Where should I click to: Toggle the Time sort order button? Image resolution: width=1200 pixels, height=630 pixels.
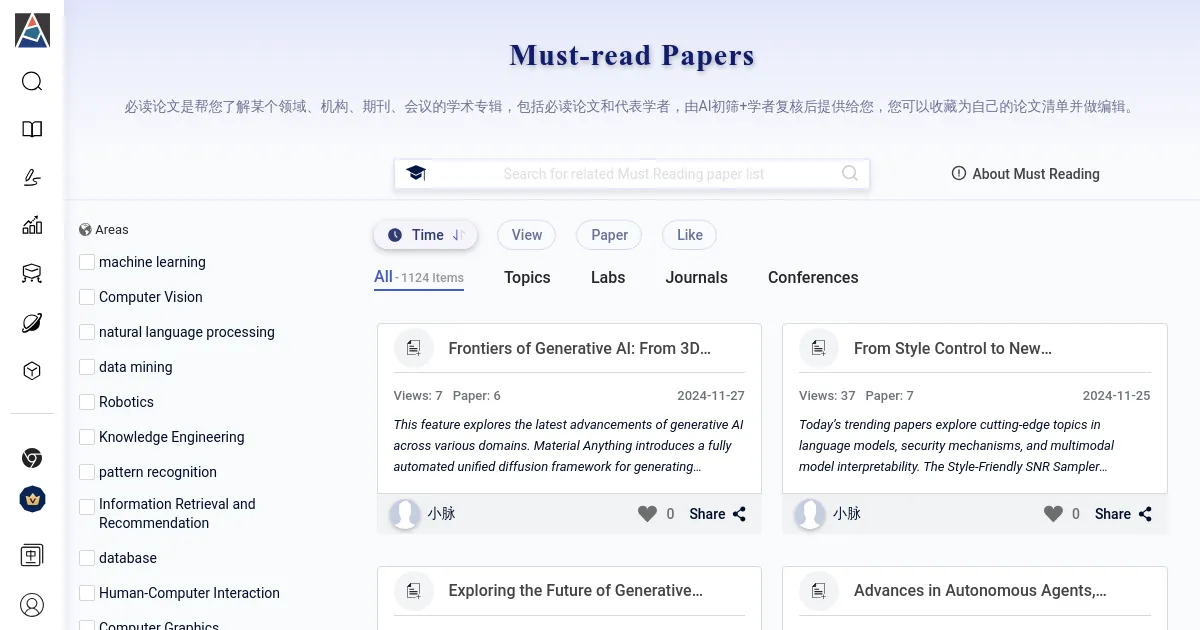(426, 235)
